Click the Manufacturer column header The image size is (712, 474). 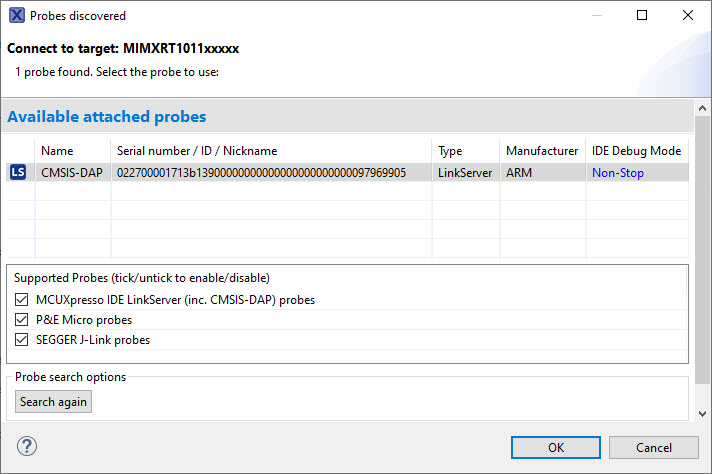[x=542, y=151]
